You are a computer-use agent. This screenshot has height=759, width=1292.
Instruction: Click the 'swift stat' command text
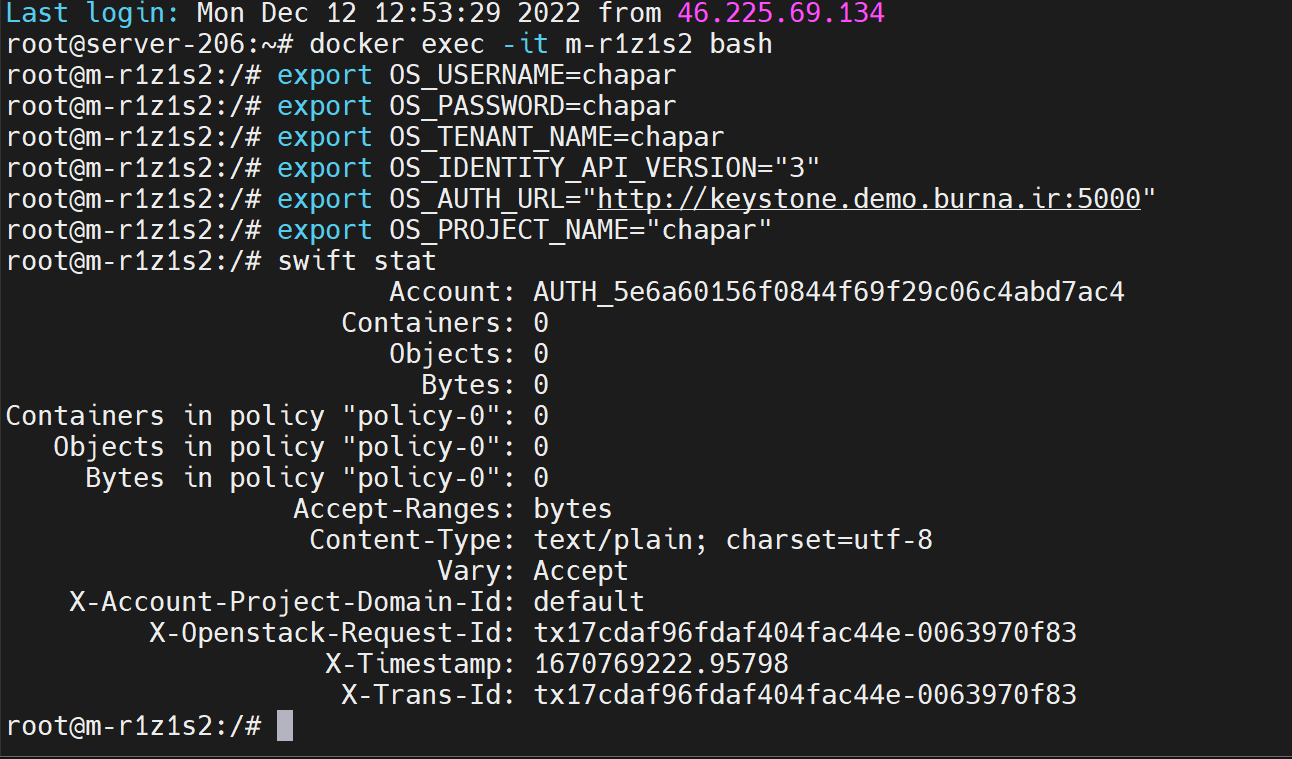coord(356,261)
